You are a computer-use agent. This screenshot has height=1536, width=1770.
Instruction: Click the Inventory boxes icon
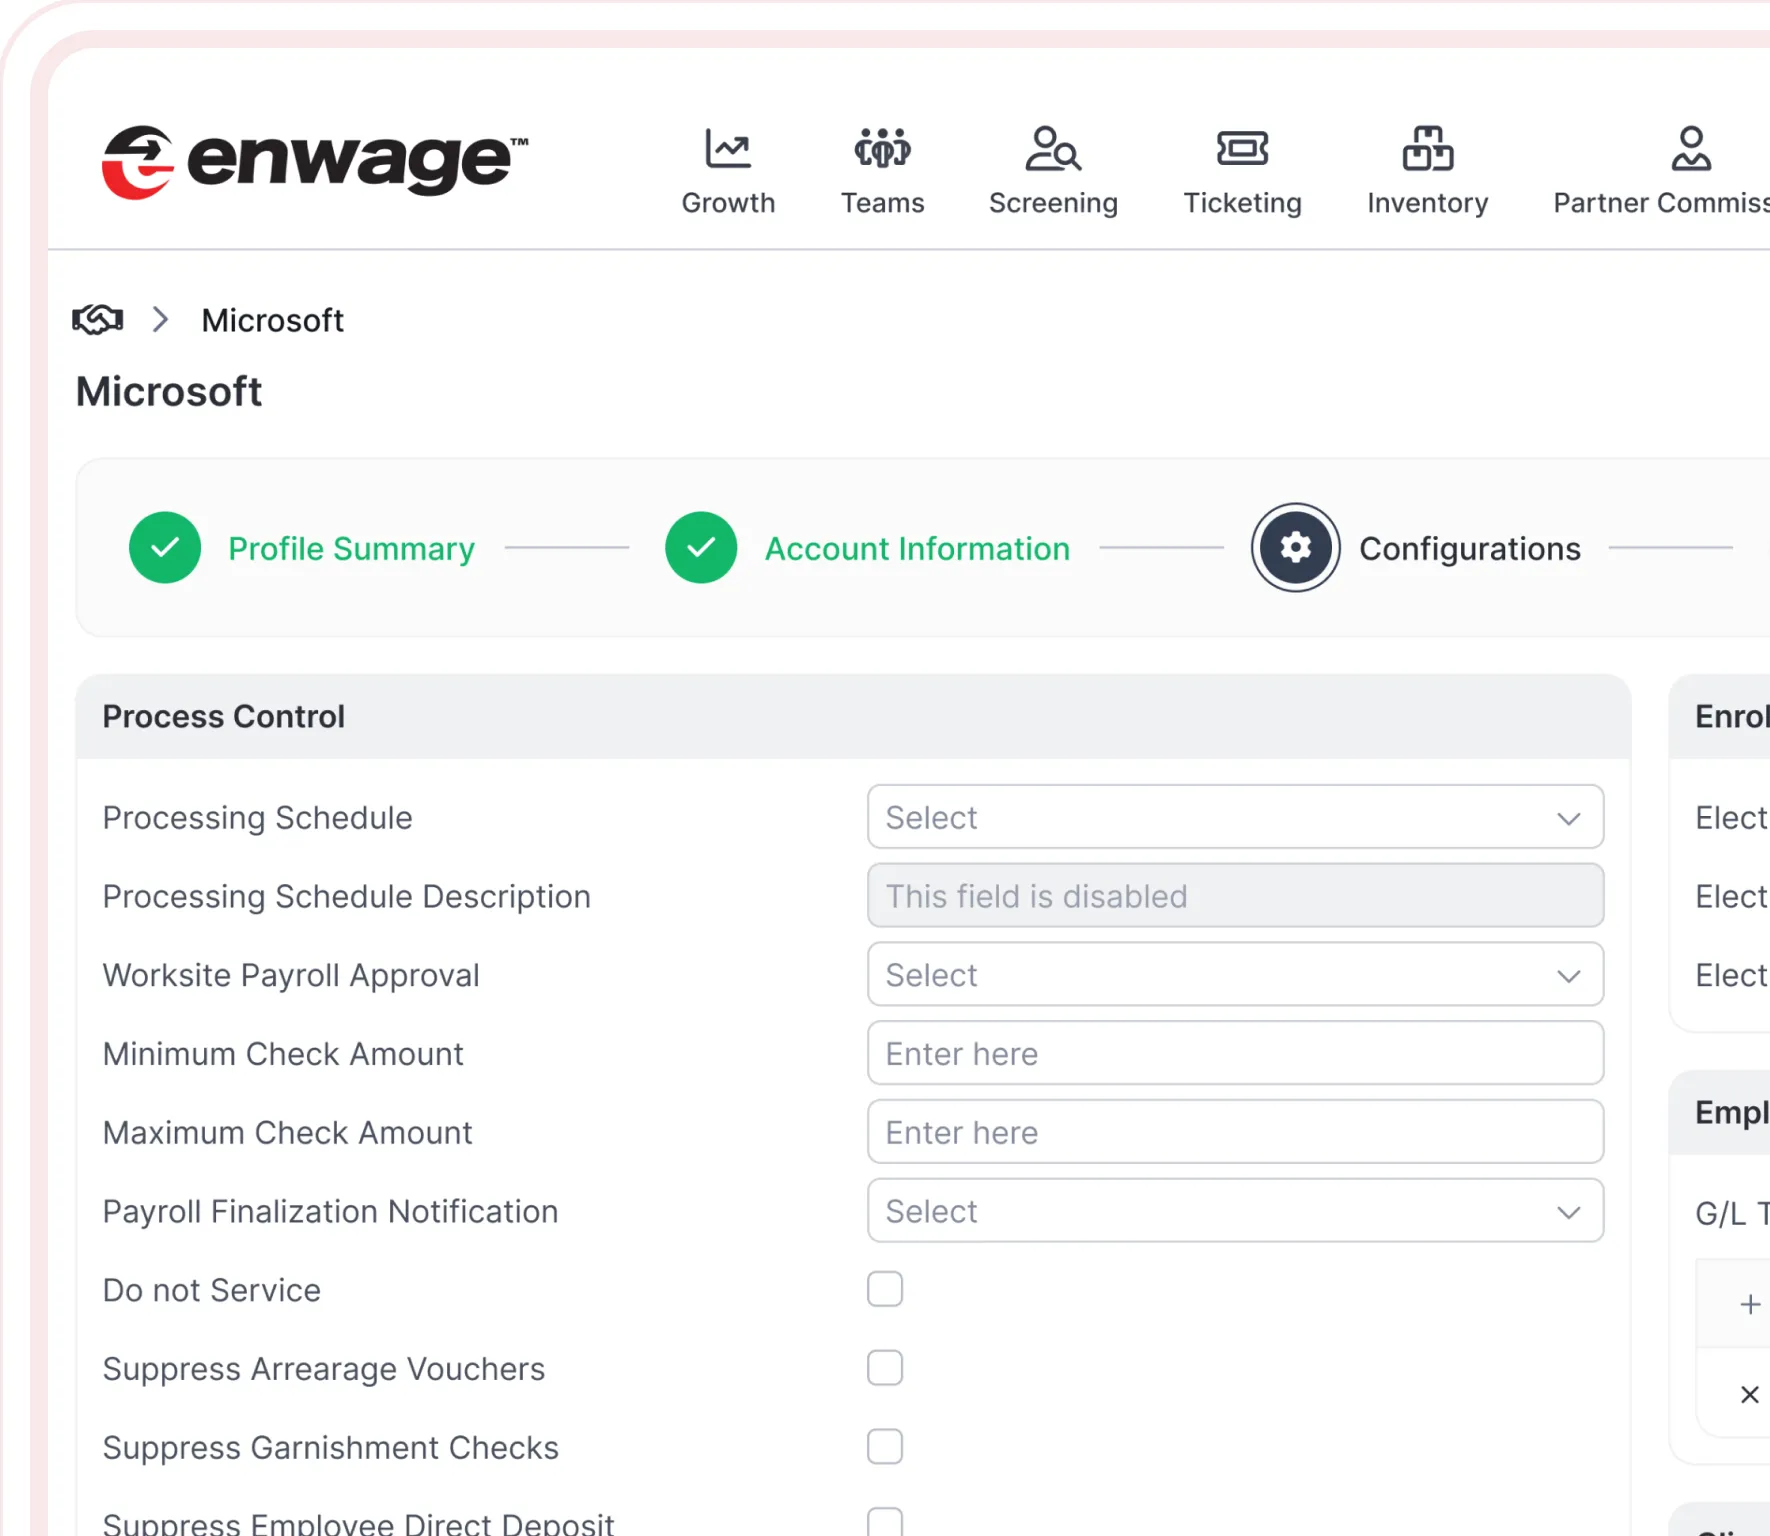(x=1427, y=150)
